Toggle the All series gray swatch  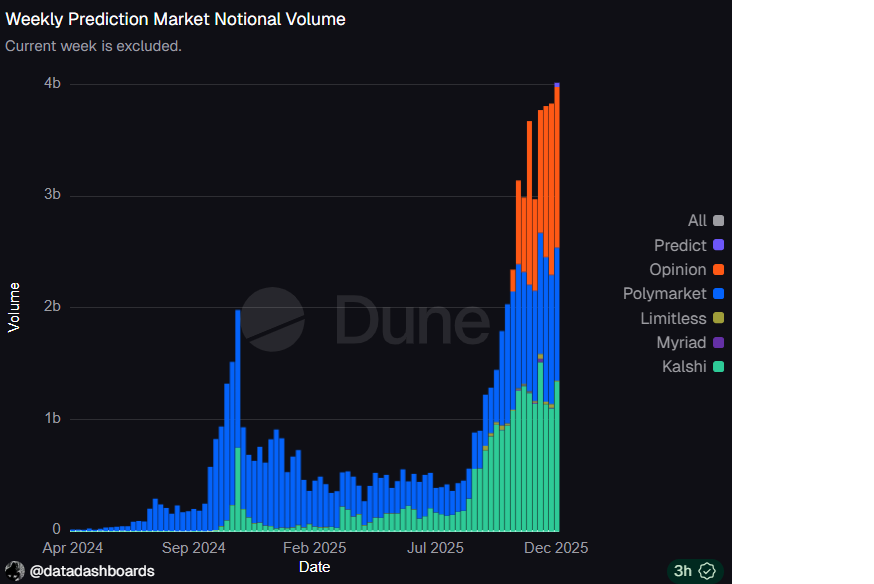tap(718, 221)
